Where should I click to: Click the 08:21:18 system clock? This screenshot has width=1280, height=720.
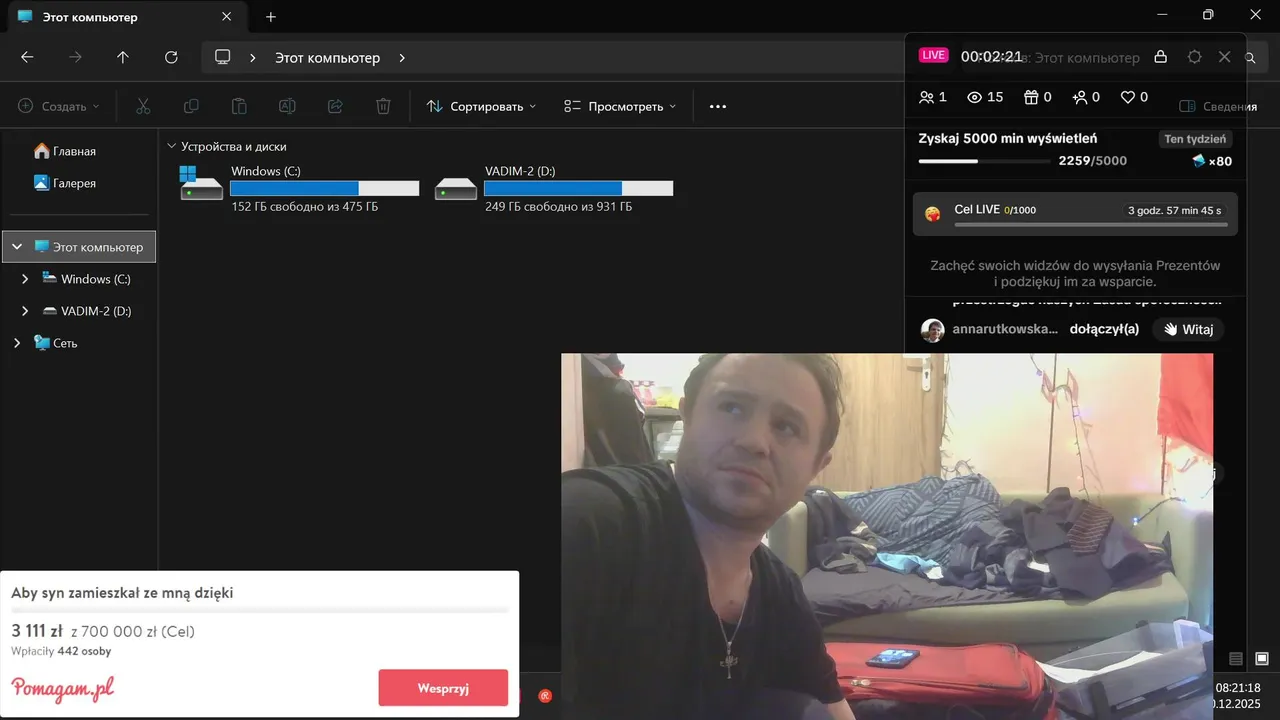pyautogui.click(x=1238, y=688)
